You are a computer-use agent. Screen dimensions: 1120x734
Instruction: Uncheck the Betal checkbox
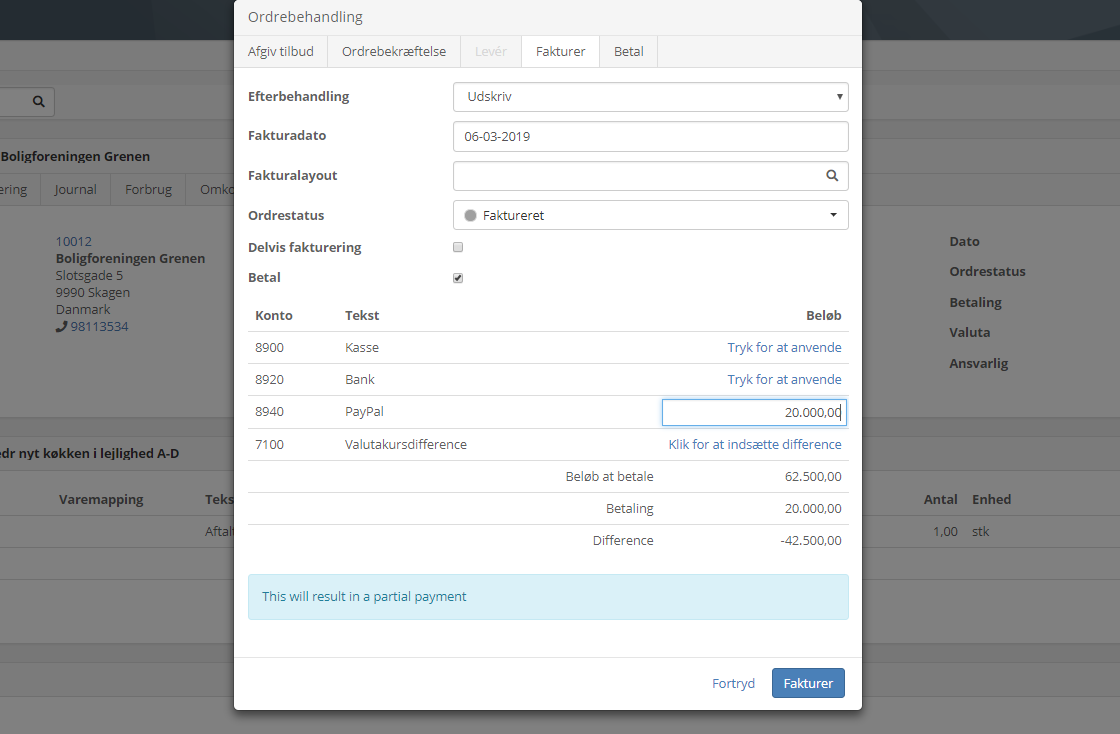(x=458, y=278)
